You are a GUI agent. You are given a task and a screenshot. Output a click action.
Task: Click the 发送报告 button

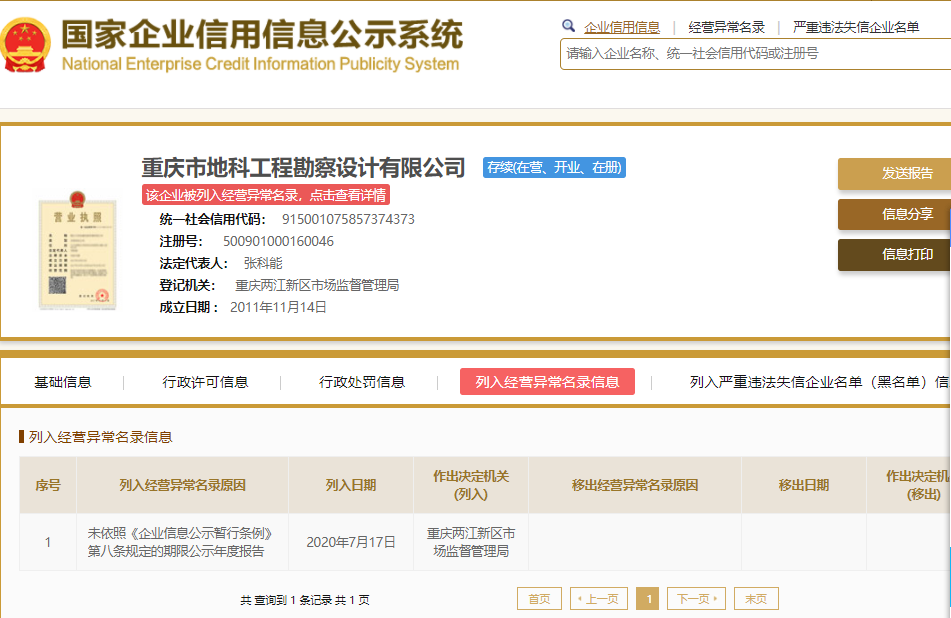click(x=895, y=173)
